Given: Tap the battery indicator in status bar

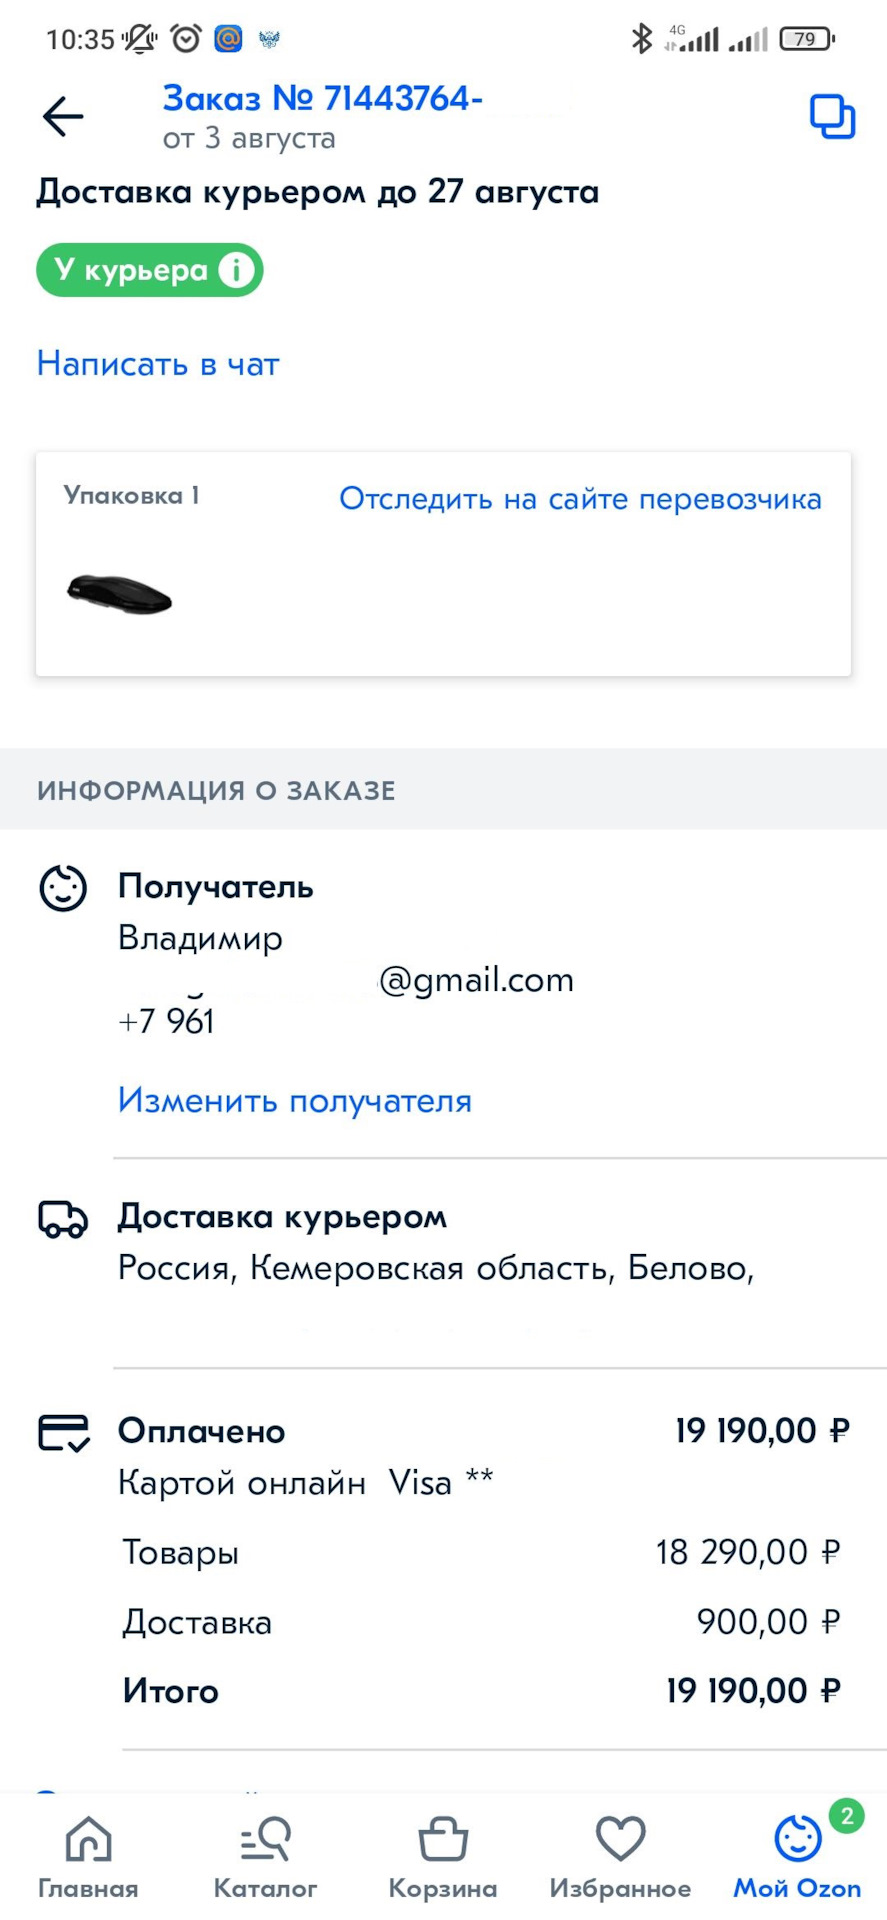Looking at the screenshot, I should point(806,39).
